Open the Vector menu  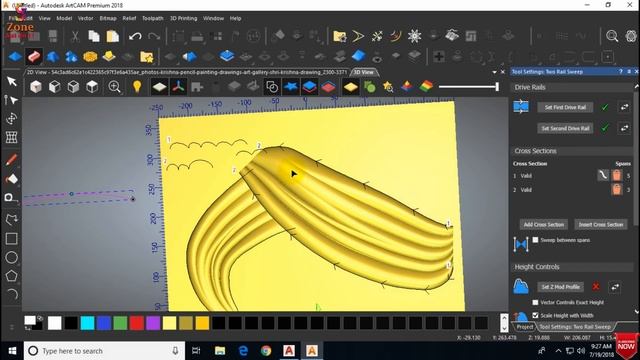pos(85,18)
